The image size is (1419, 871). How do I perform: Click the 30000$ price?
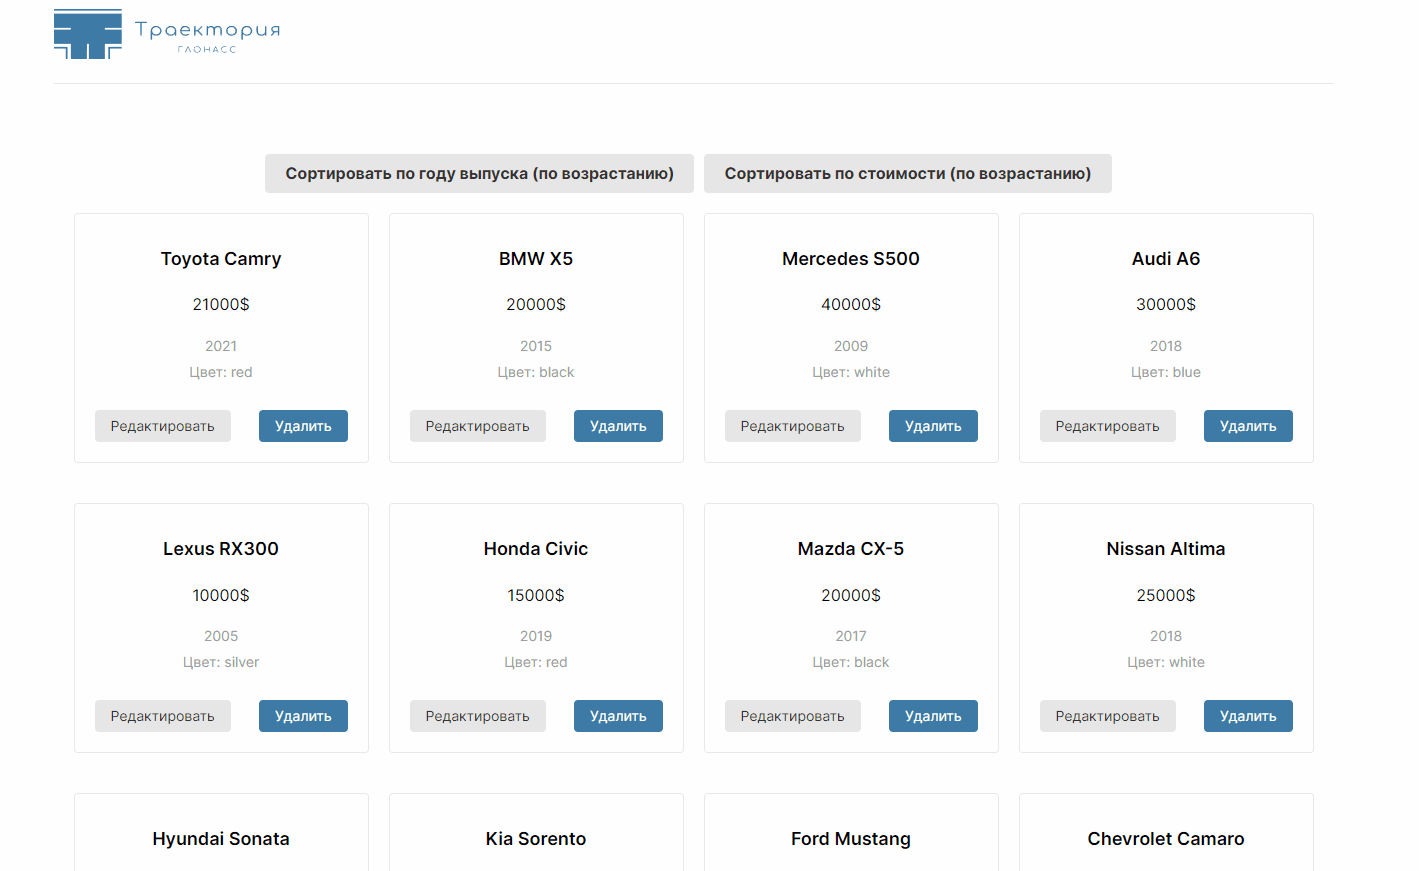[x=1166, y=304]
